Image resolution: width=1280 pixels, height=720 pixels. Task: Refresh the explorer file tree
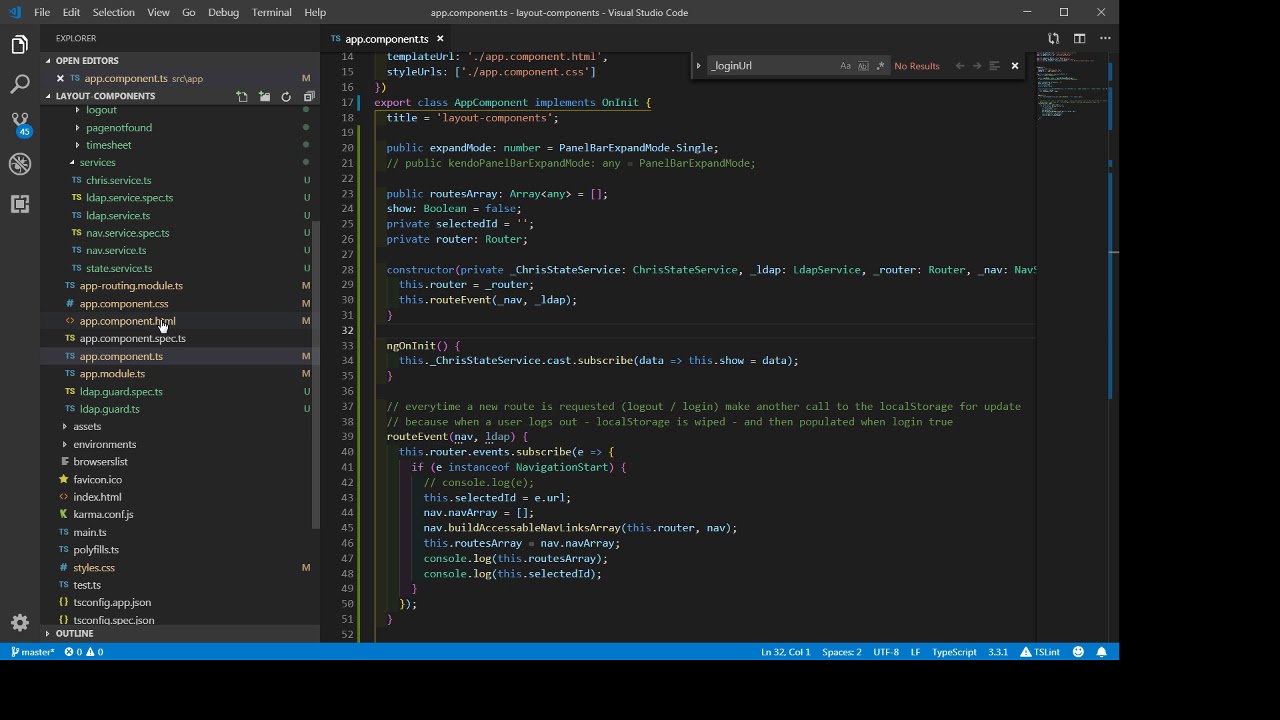pyautogui.click(x=286, y=97)
